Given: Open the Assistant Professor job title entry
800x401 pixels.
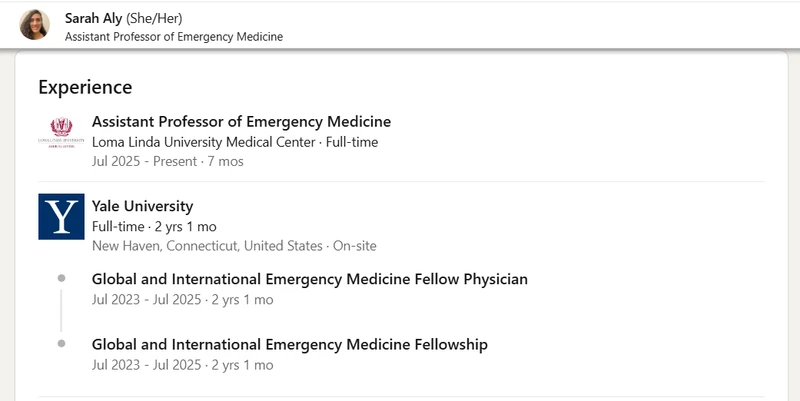Looking at the screenshot, I should [x=241, y=122].
